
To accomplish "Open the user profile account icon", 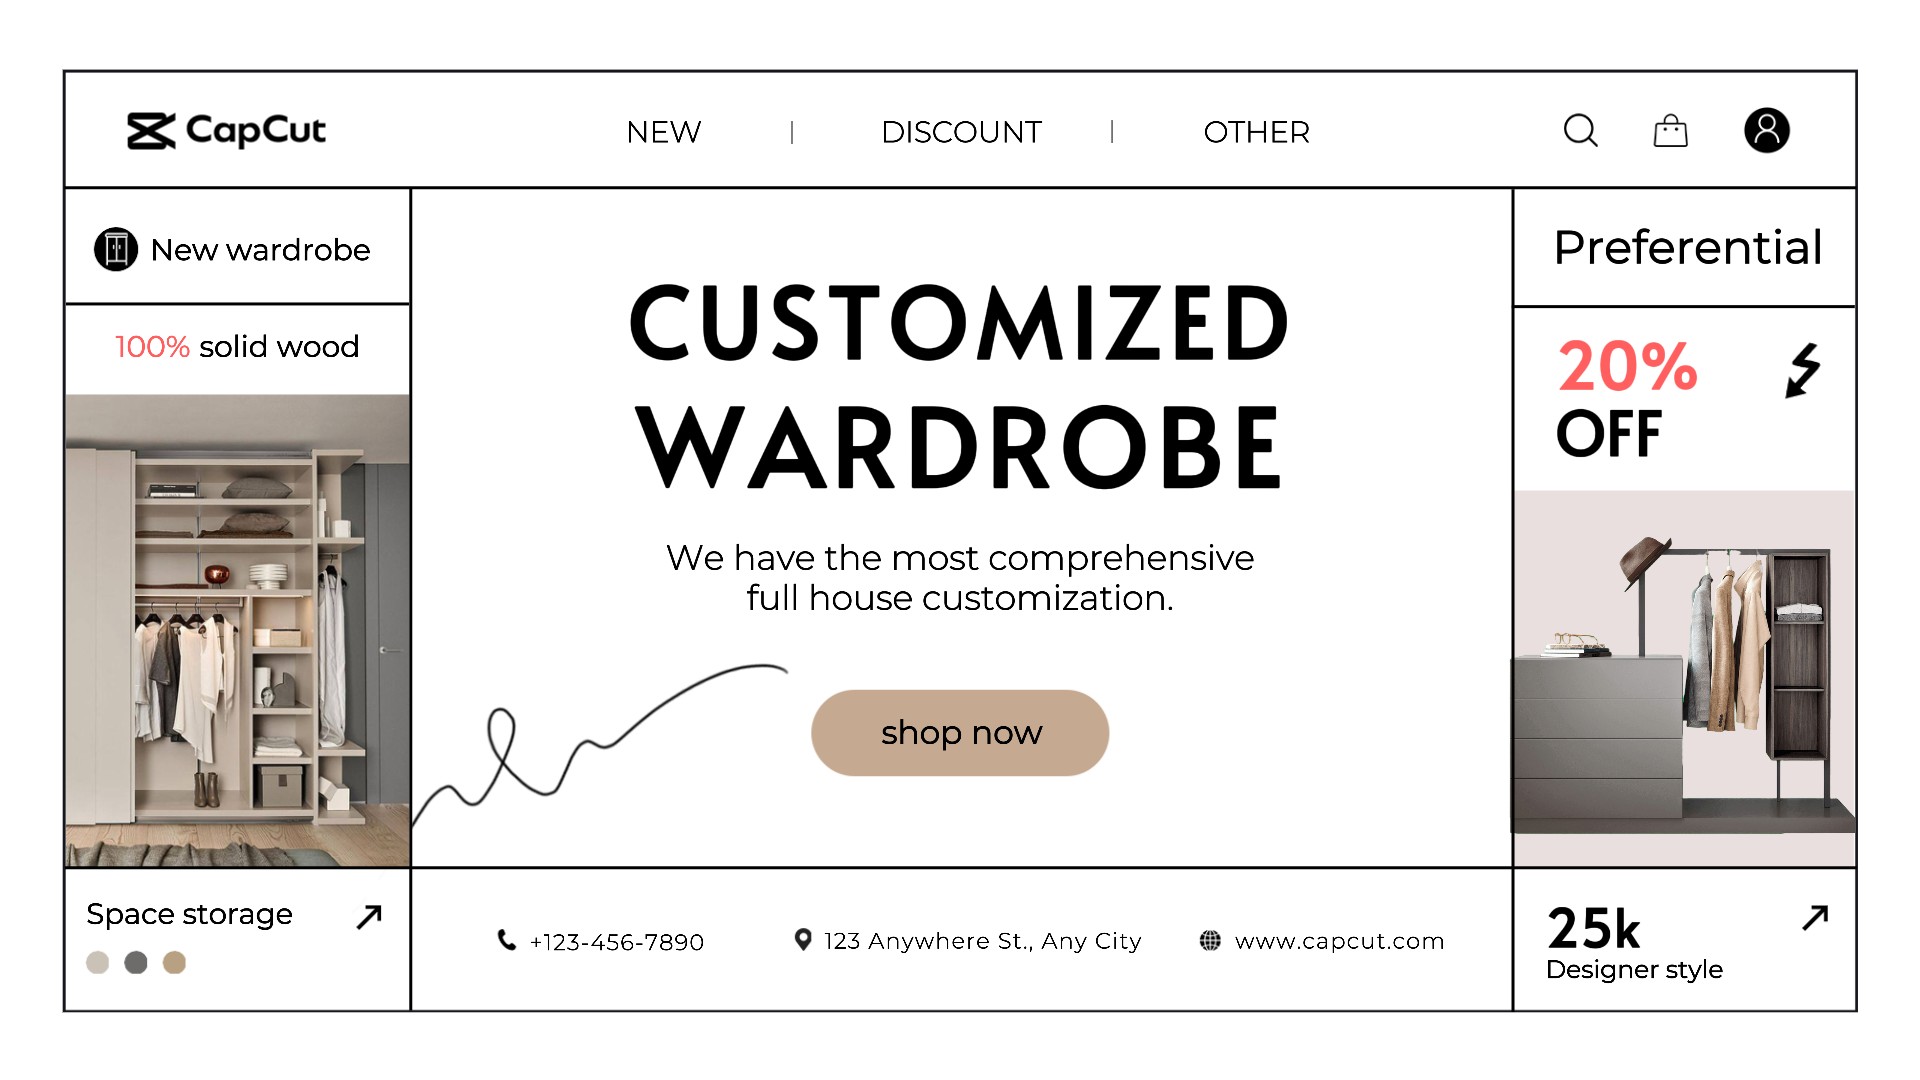I will 1766,130.
